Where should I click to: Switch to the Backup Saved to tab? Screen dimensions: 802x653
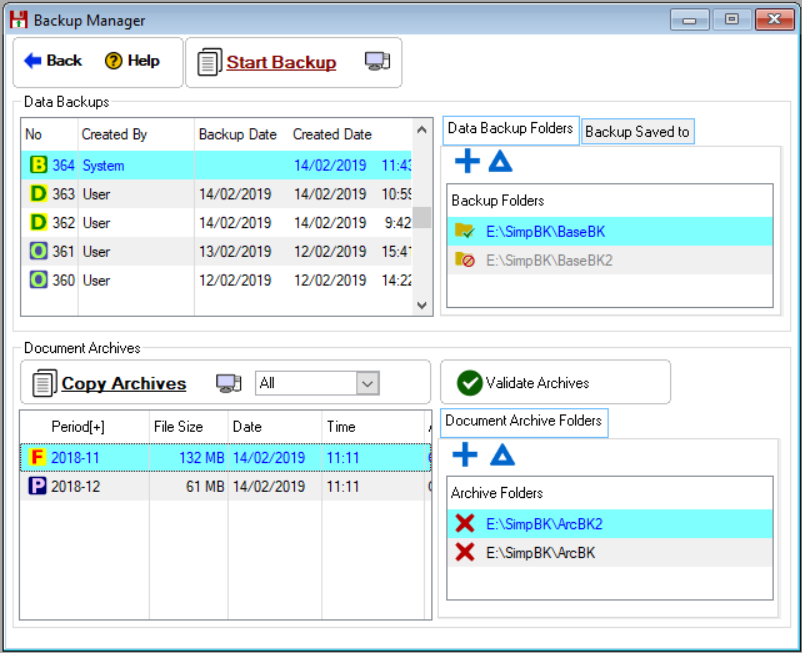[x=637, y=131]
